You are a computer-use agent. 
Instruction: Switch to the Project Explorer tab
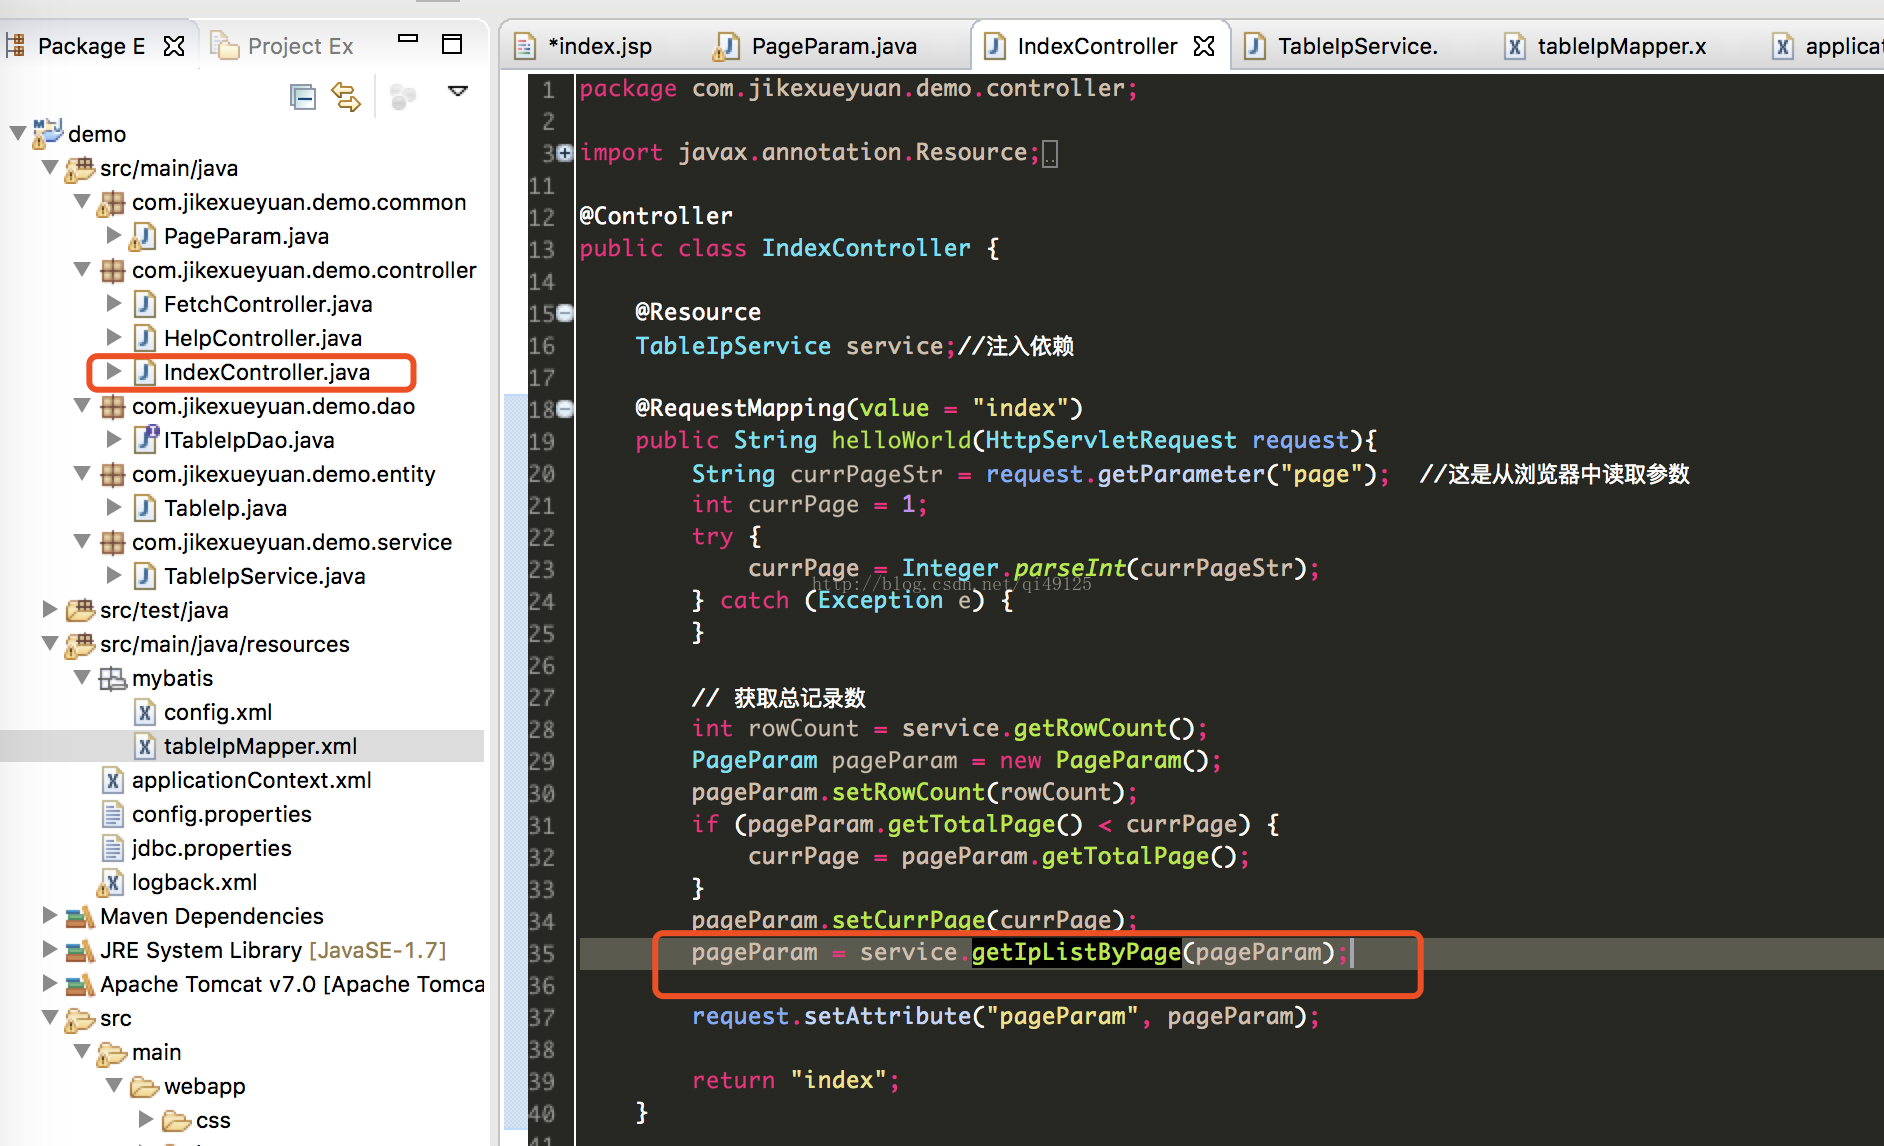(283, 46)
